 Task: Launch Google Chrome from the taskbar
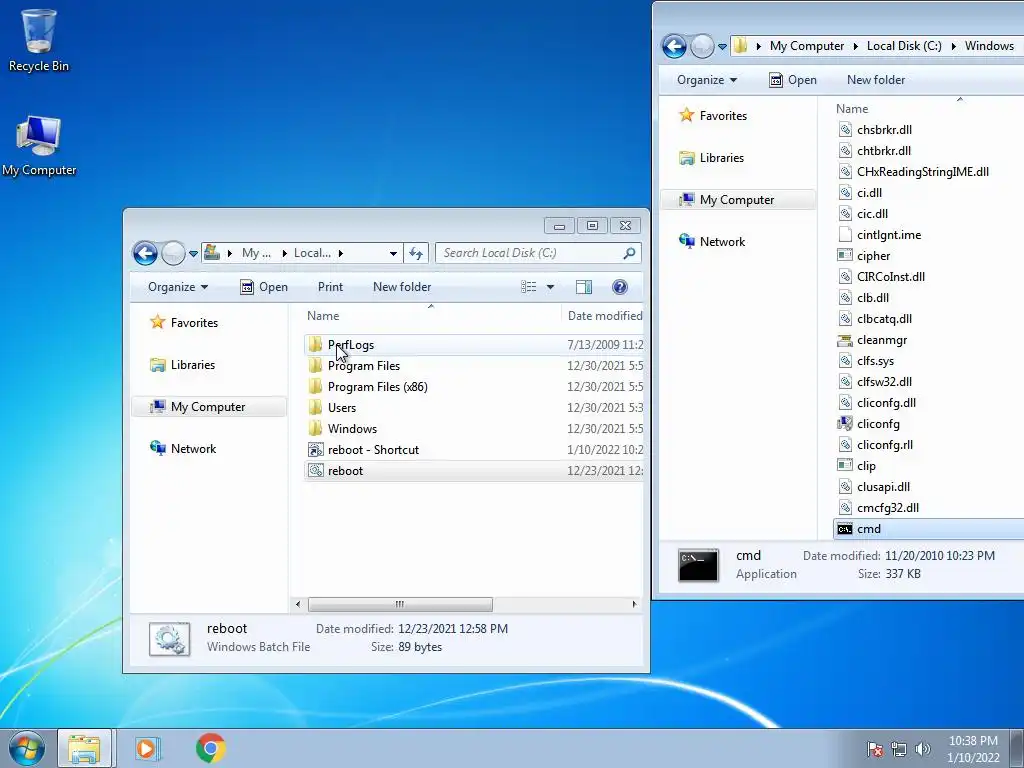pyautogui.click(x=210, y=748)
